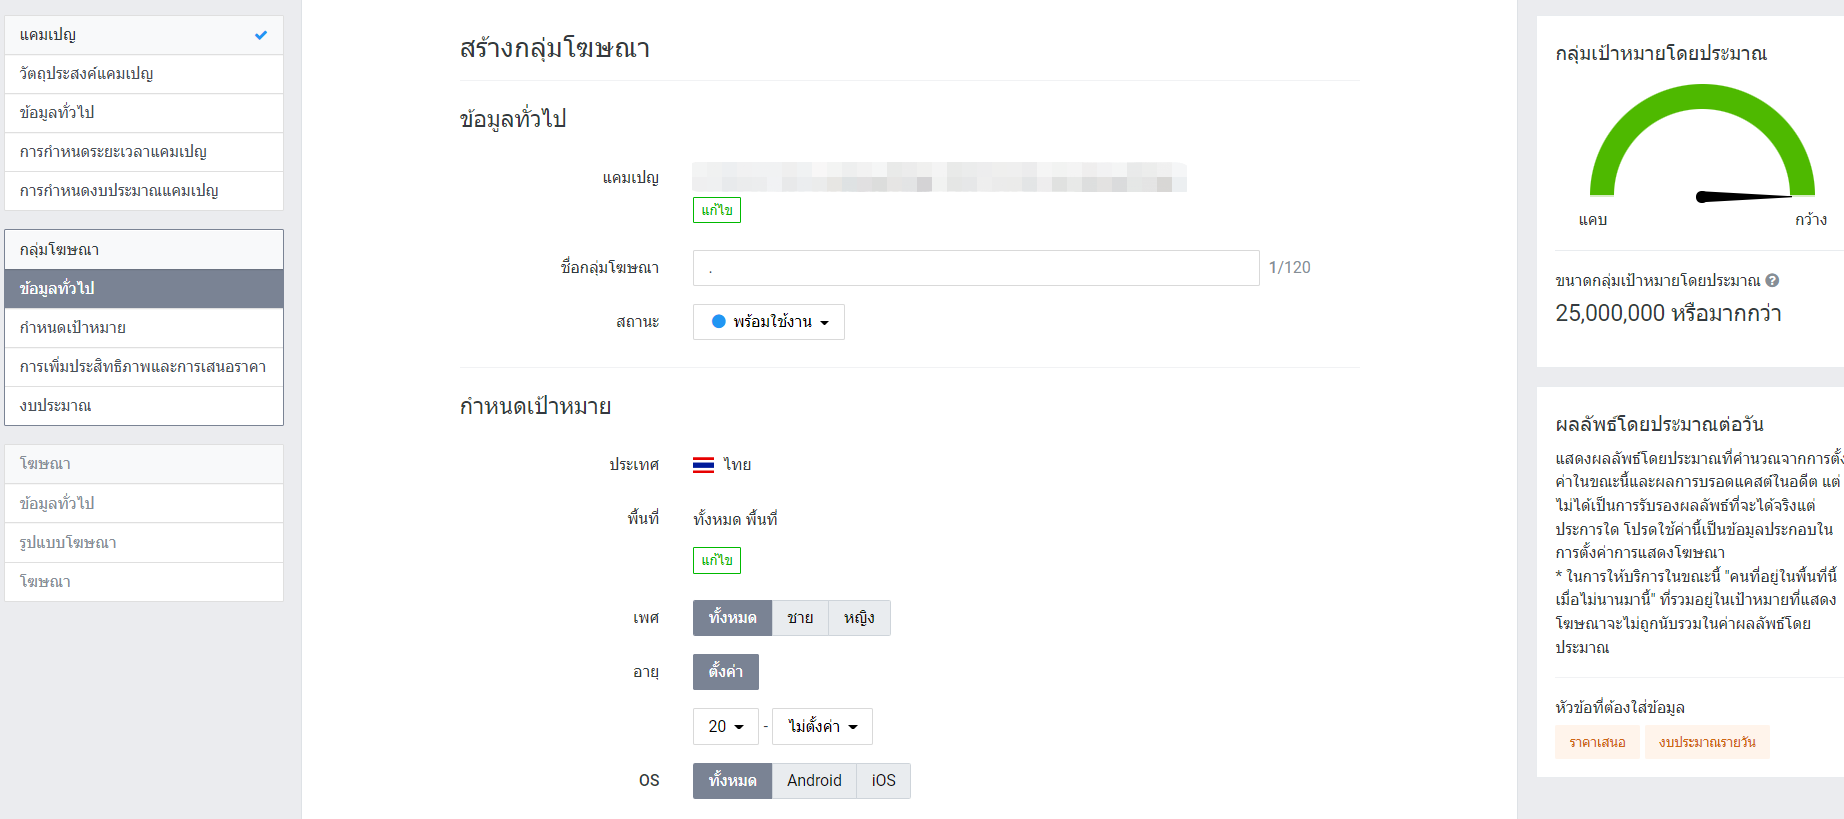Click the ราคาเสนอ required field tag
Image resolution: width=1844 pixels, height=819 pixels.
tap(1597, 742)
